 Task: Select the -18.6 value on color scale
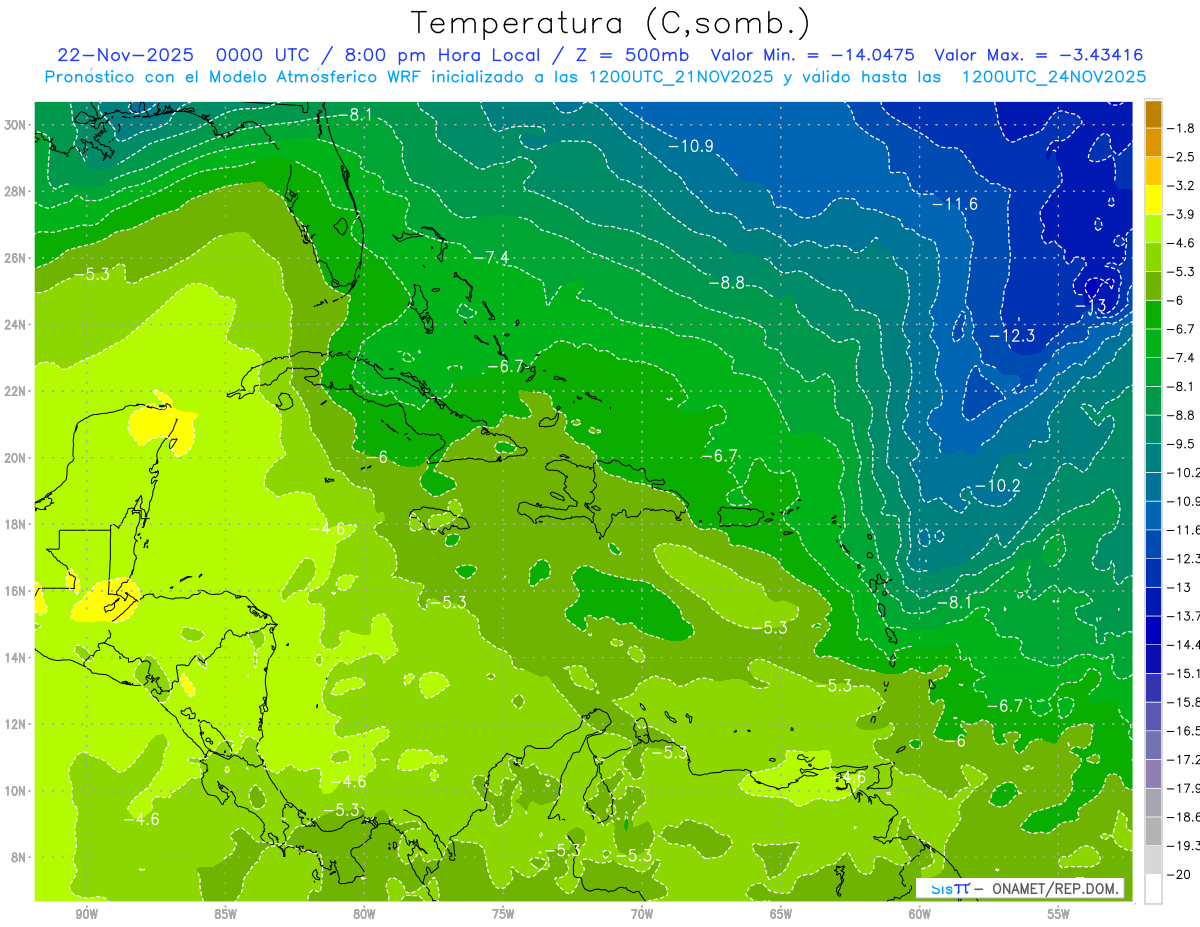[1182, 816]
